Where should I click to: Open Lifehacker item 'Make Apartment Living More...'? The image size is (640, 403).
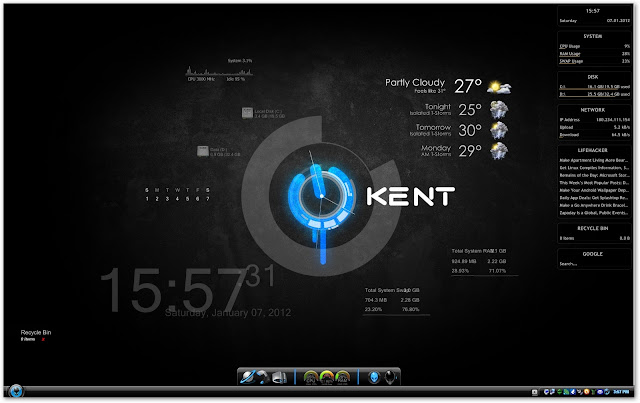(594, 160)
